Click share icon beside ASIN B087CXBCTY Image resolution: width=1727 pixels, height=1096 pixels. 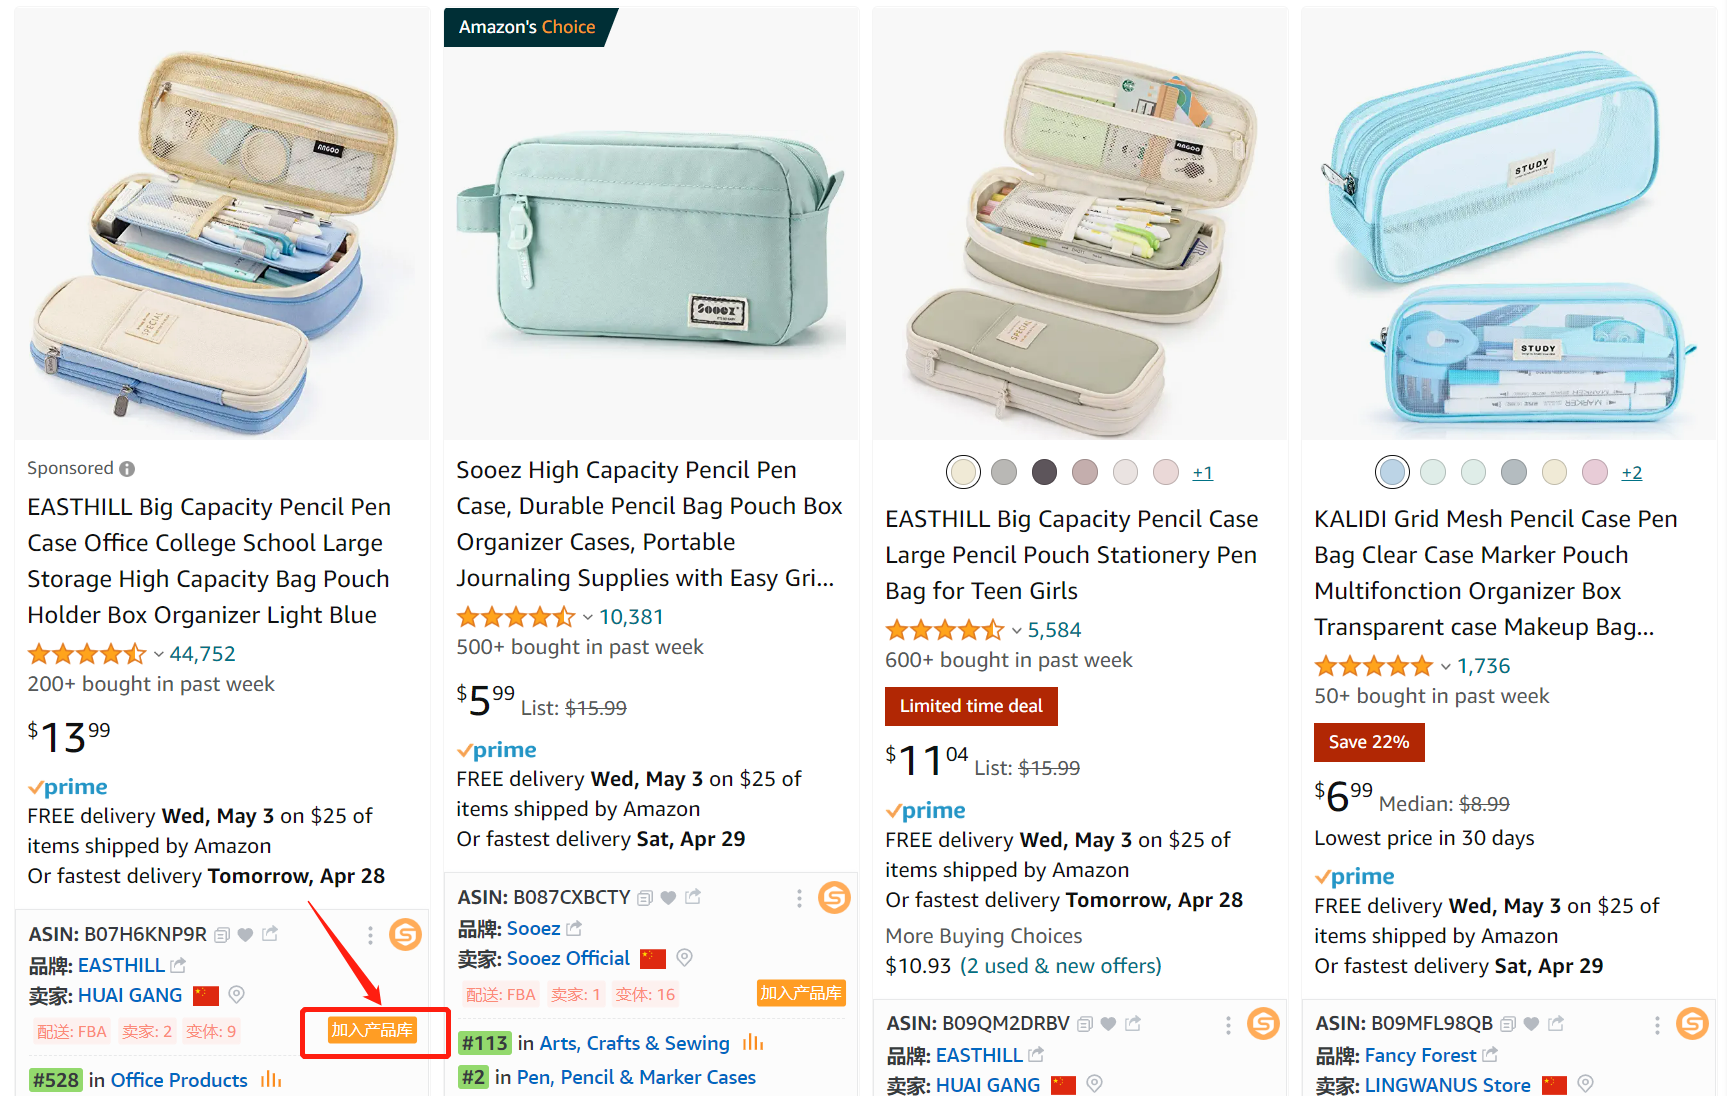(693, 897)
